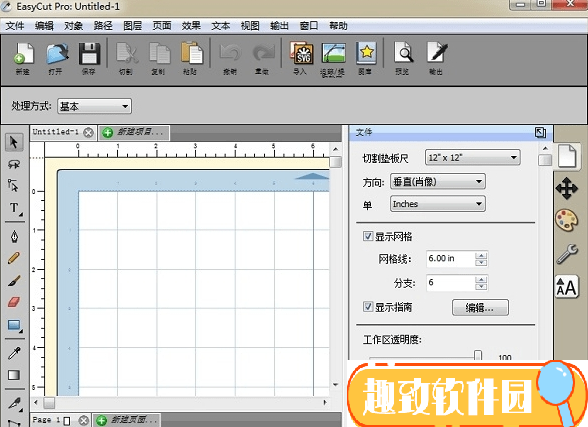Image resolution: width=588 pixels, height=427 pixels.
Task: Select the Eraser tool
Action: 14,302
